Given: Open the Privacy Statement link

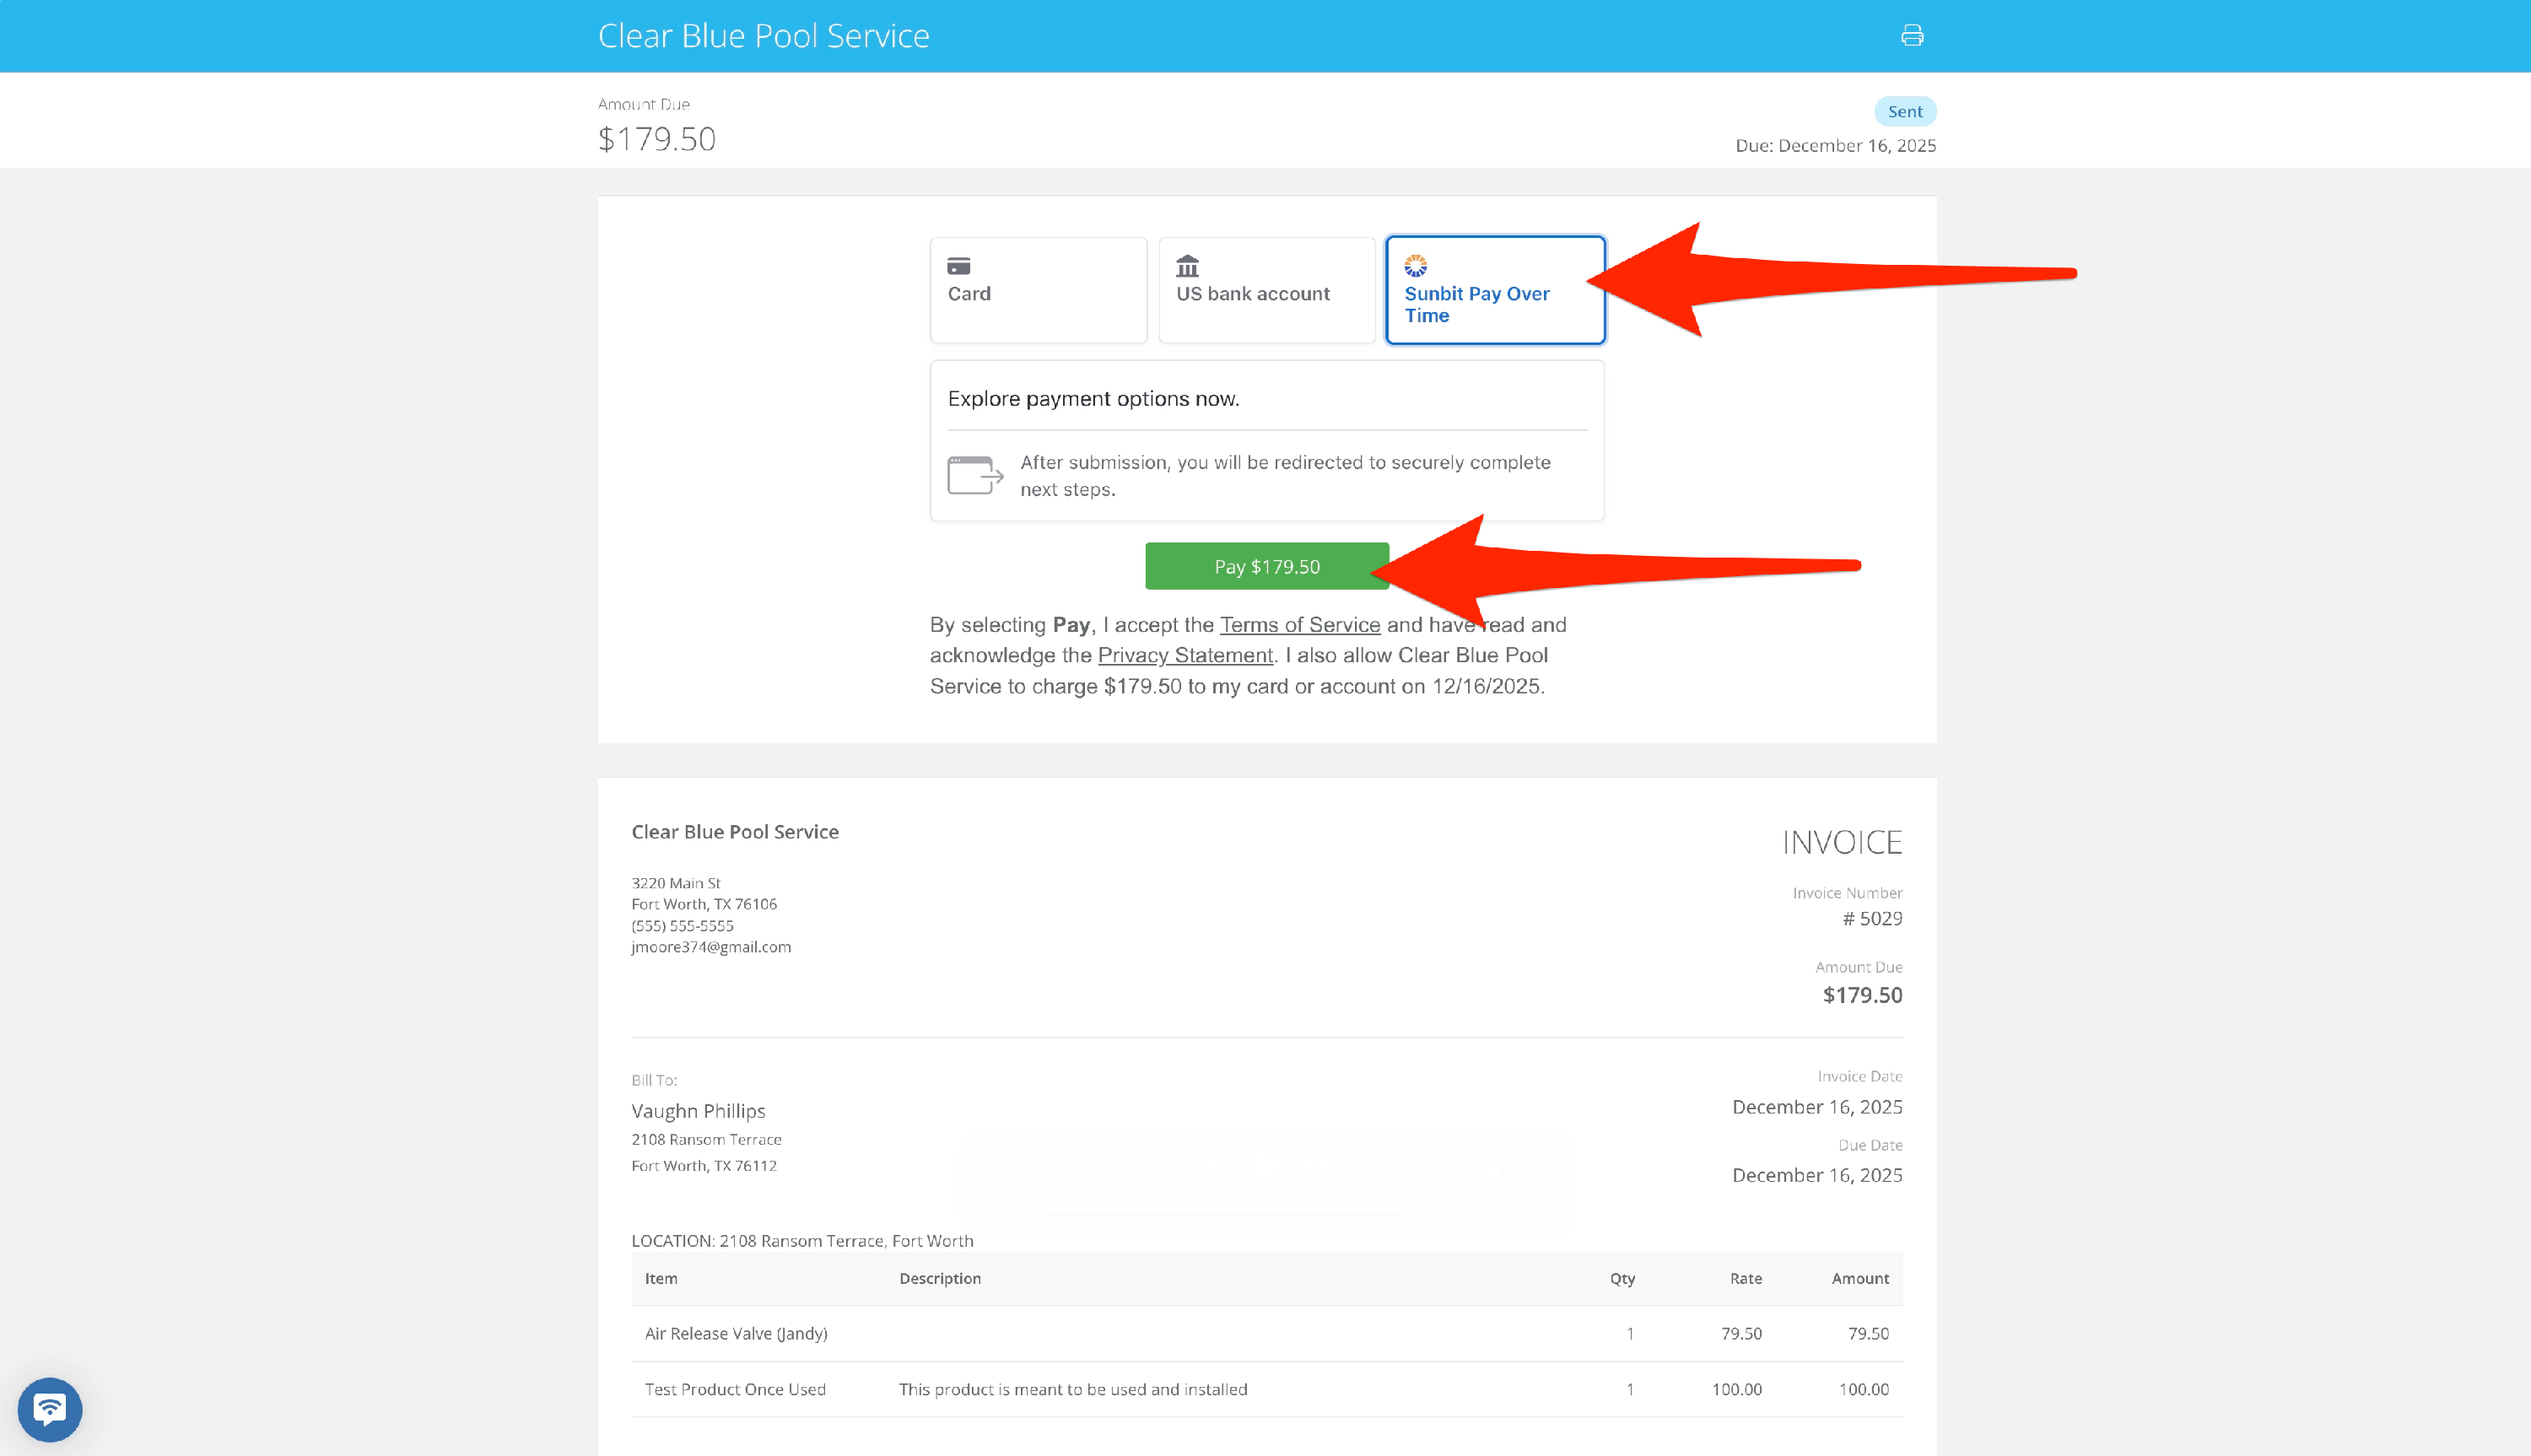Looking at the screenshot, I should tap(1184, 656).
